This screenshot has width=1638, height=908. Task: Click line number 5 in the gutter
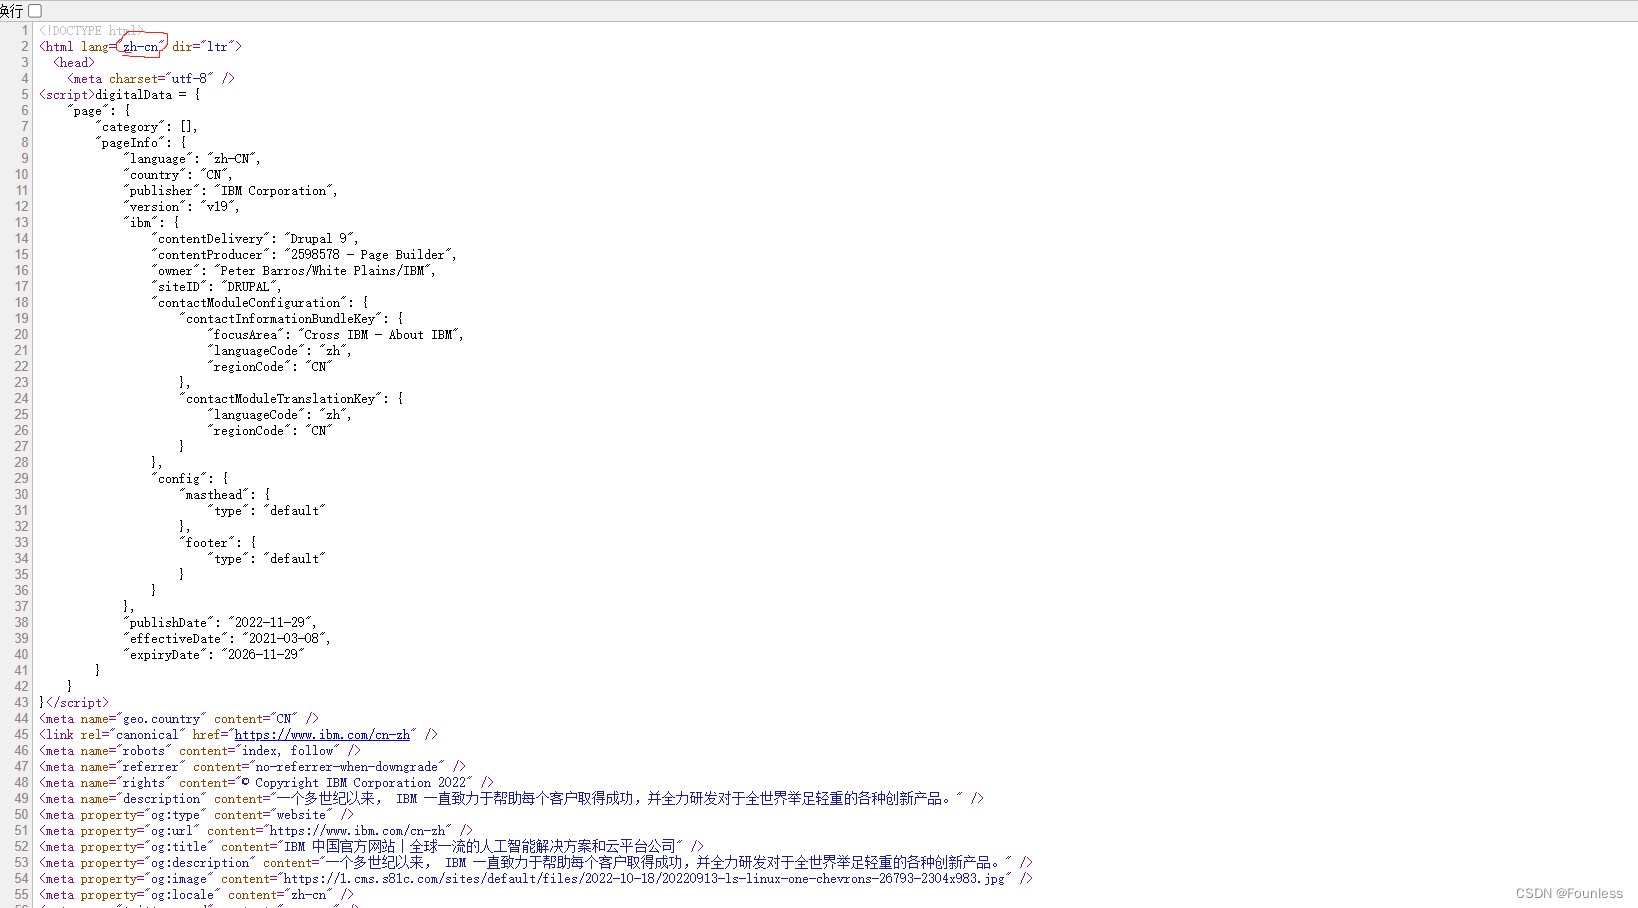(25, 95)
